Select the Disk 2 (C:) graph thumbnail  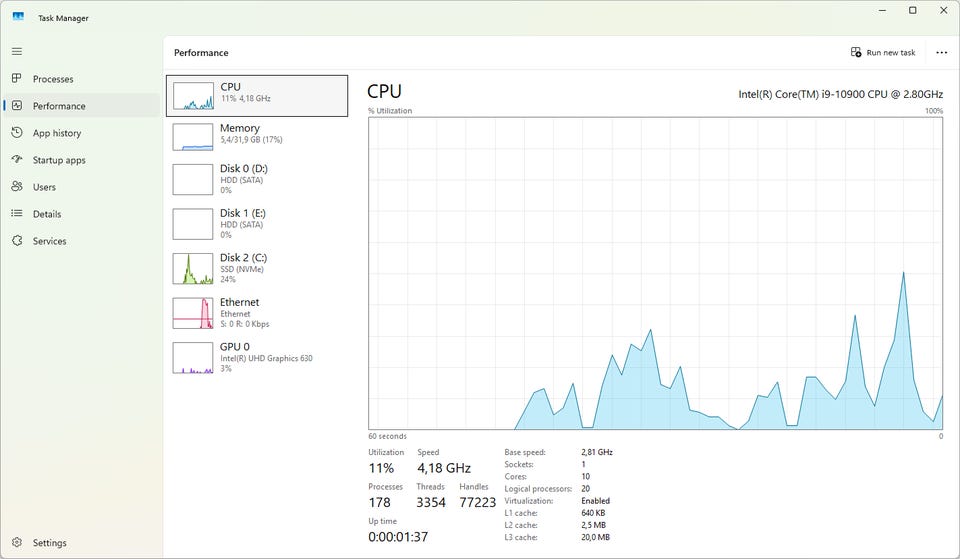coord(193,269)
